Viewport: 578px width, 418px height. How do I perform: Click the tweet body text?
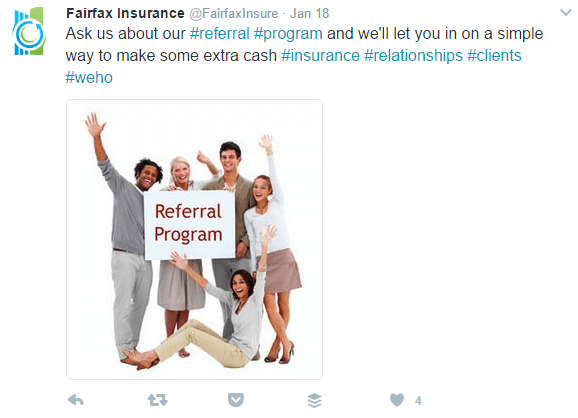[x=304, y=56]
